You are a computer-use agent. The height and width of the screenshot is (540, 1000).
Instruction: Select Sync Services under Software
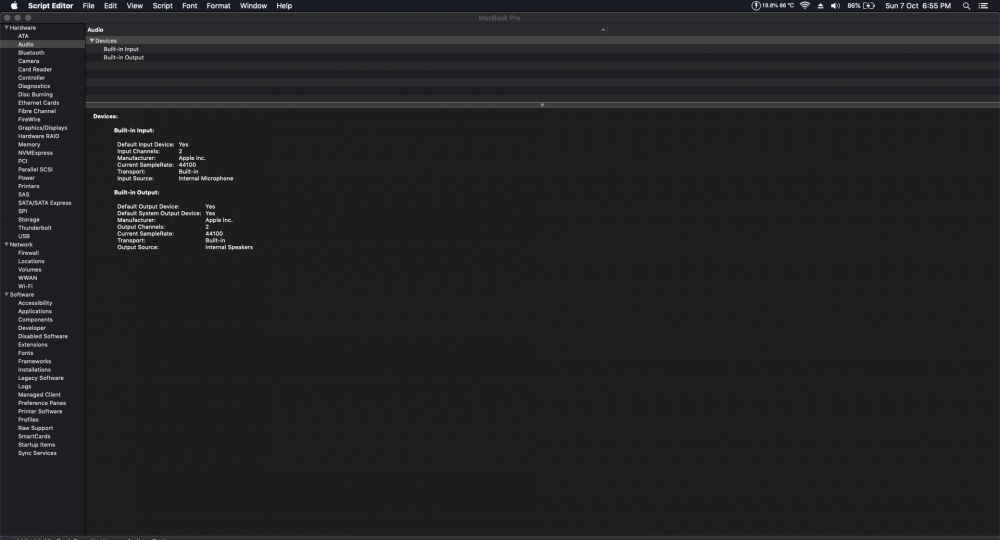pyautogui.click(x=37, y=453)
